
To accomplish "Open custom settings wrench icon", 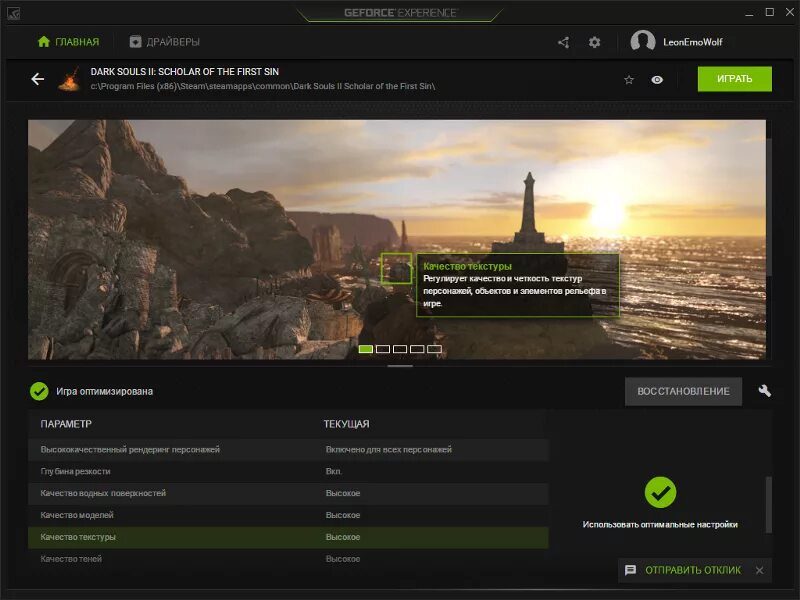I will [x=764, y=391].
